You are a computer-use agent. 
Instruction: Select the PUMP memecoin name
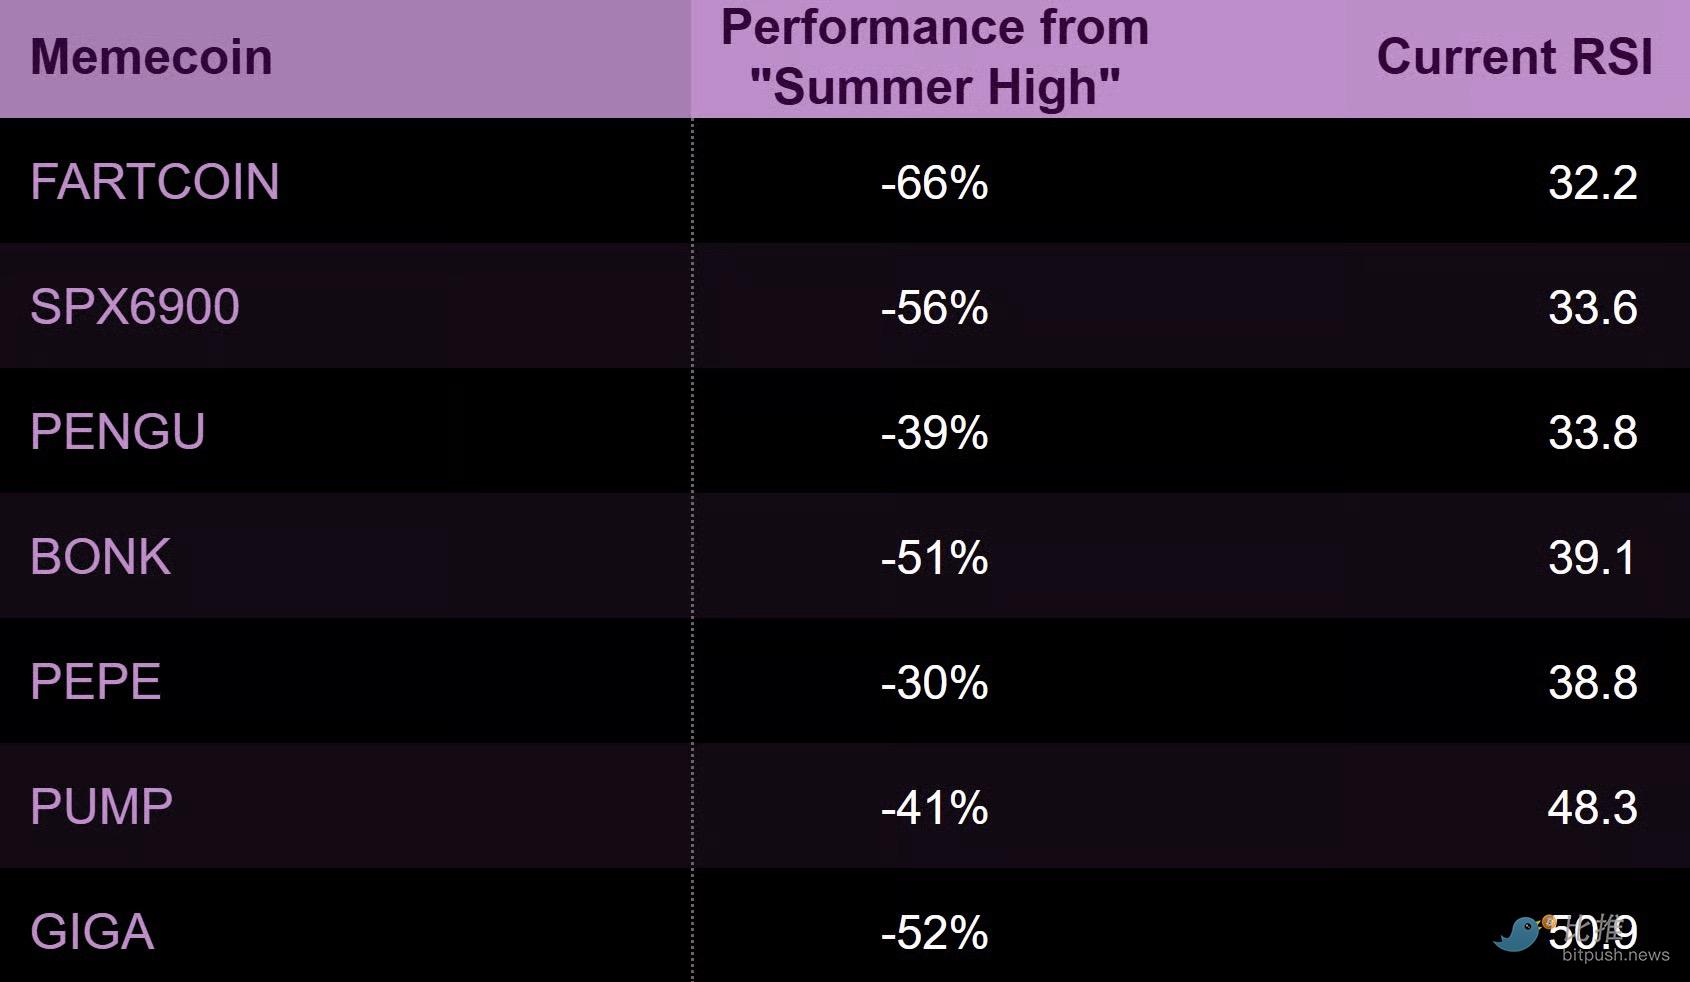coord(101,807)
